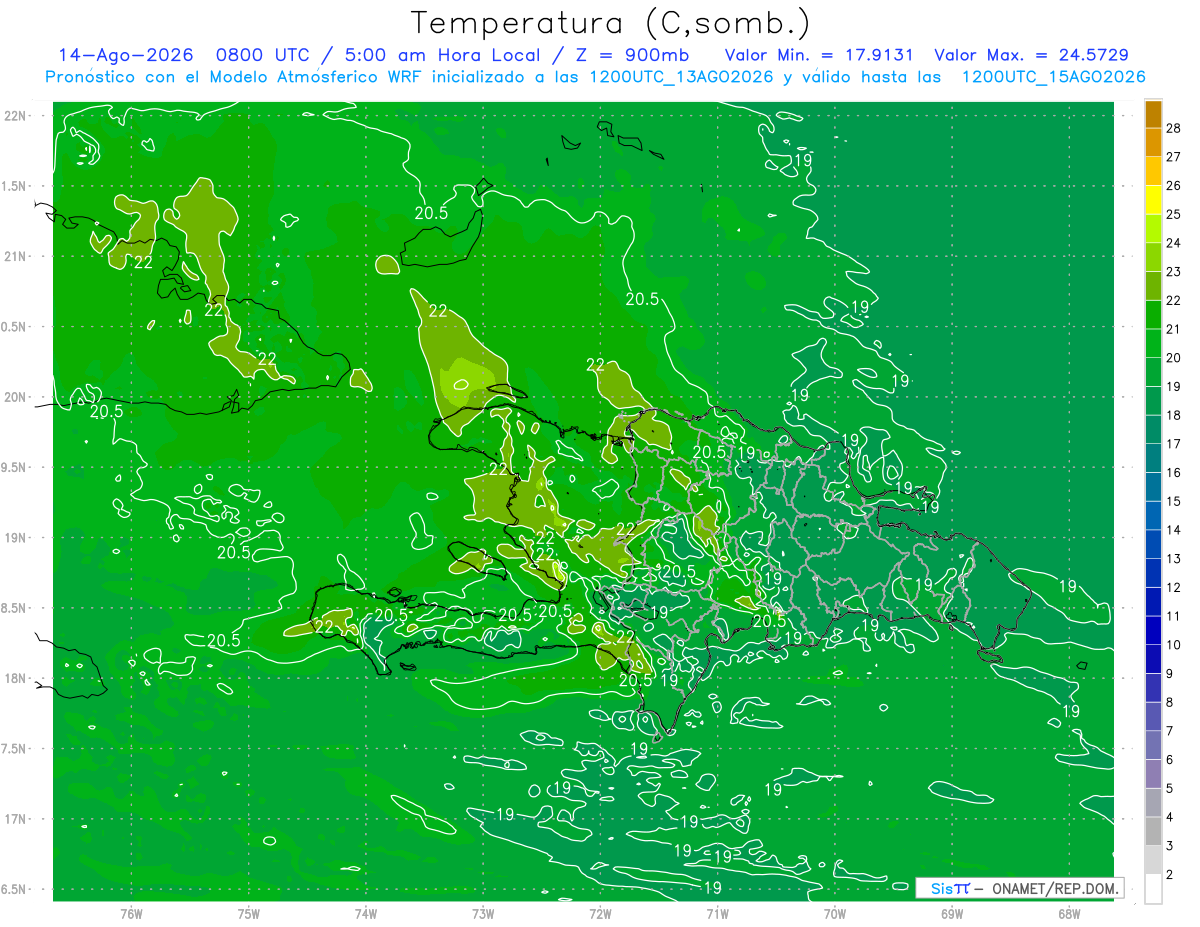Viewport: 1200px width, 927px height.
Task: Click the color scale label 26
Action: pyautogui.click(x=1173, y=185)
